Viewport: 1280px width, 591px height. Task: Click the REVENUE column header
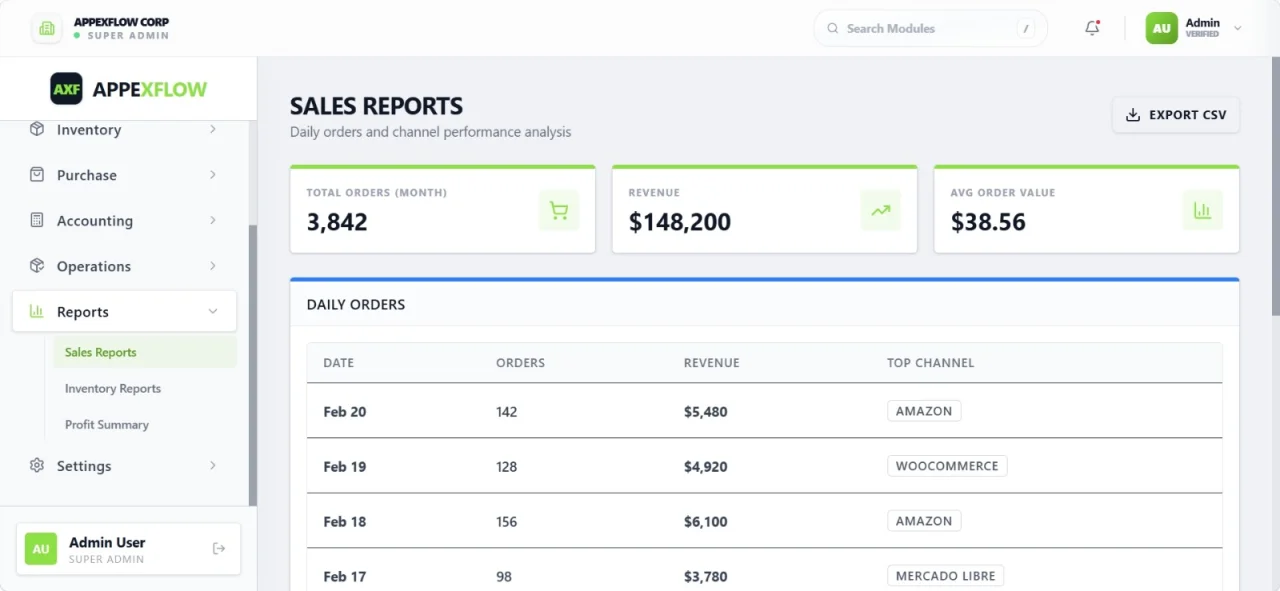712,363
